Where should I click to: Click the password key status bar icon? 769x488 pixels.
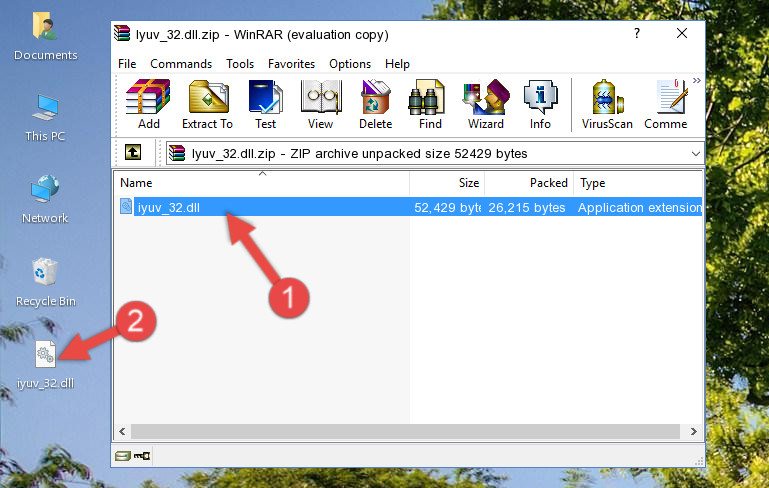click(x=142, y=456)
